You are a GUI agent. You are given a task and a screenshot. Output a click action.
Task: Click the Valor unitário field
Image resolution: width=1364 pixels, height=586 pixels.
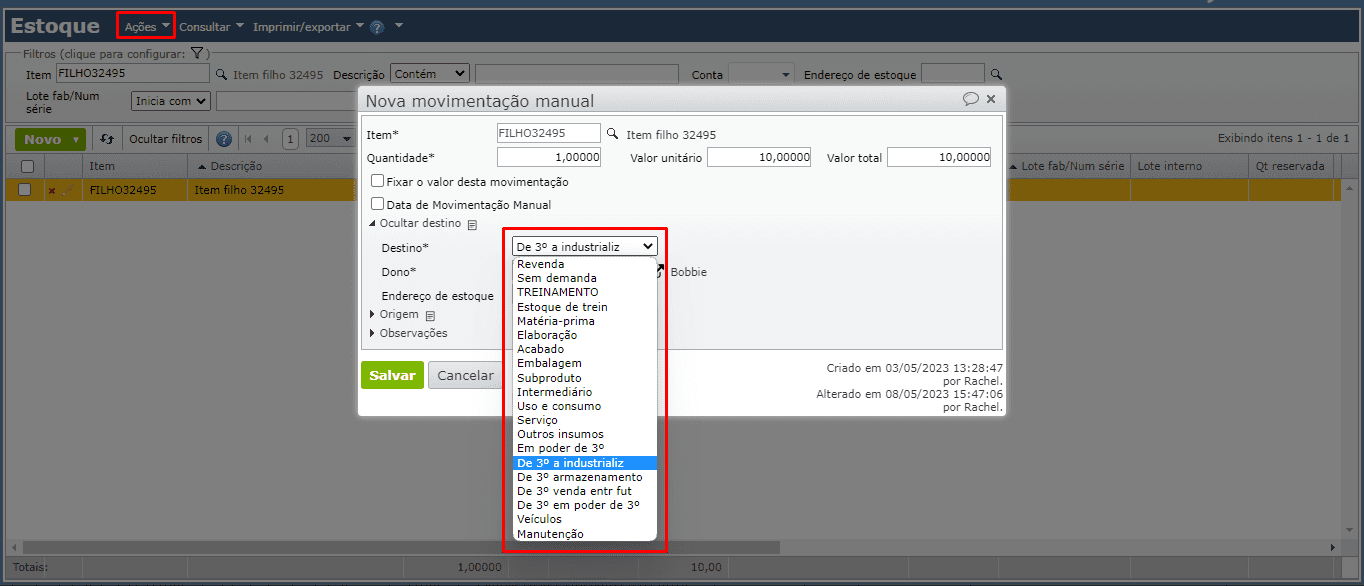point(759,157)
